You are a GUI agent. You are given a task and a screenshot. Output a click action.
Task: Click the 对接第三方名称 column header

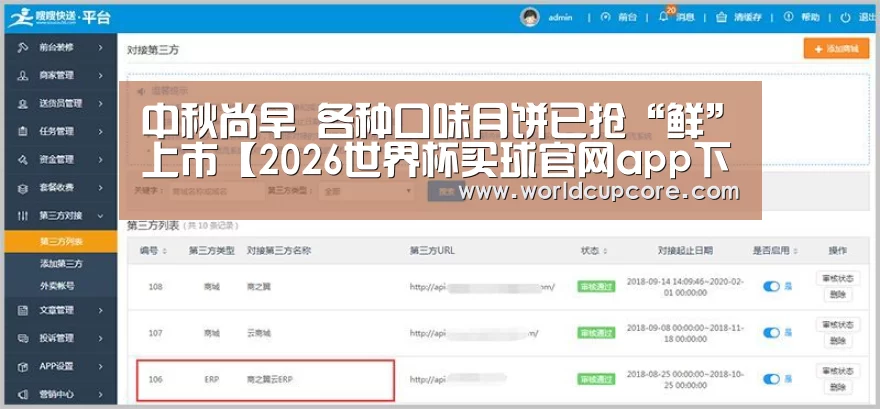coord(279,251)
